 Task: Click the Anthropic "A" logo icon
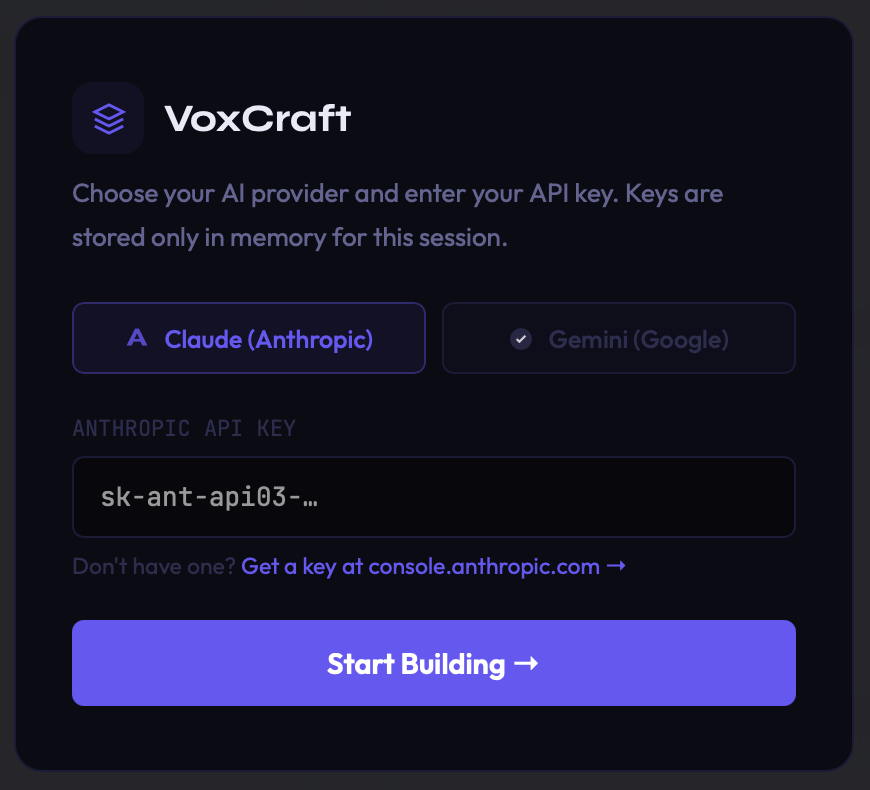[137, 339]
